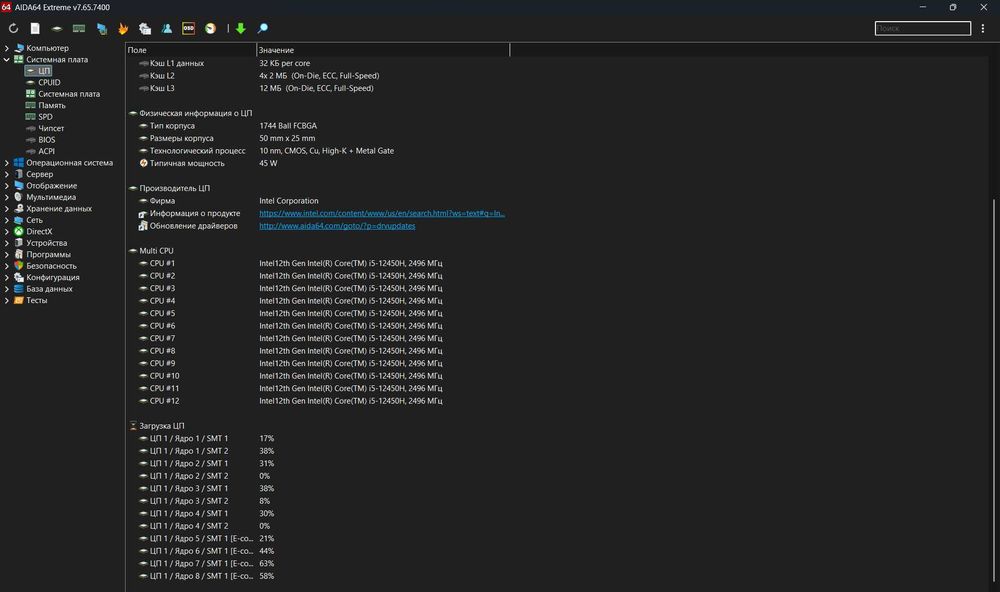Screen dimensions: 1000x592
Task: Click the gear settings toolbar icon
Action: 145,29
